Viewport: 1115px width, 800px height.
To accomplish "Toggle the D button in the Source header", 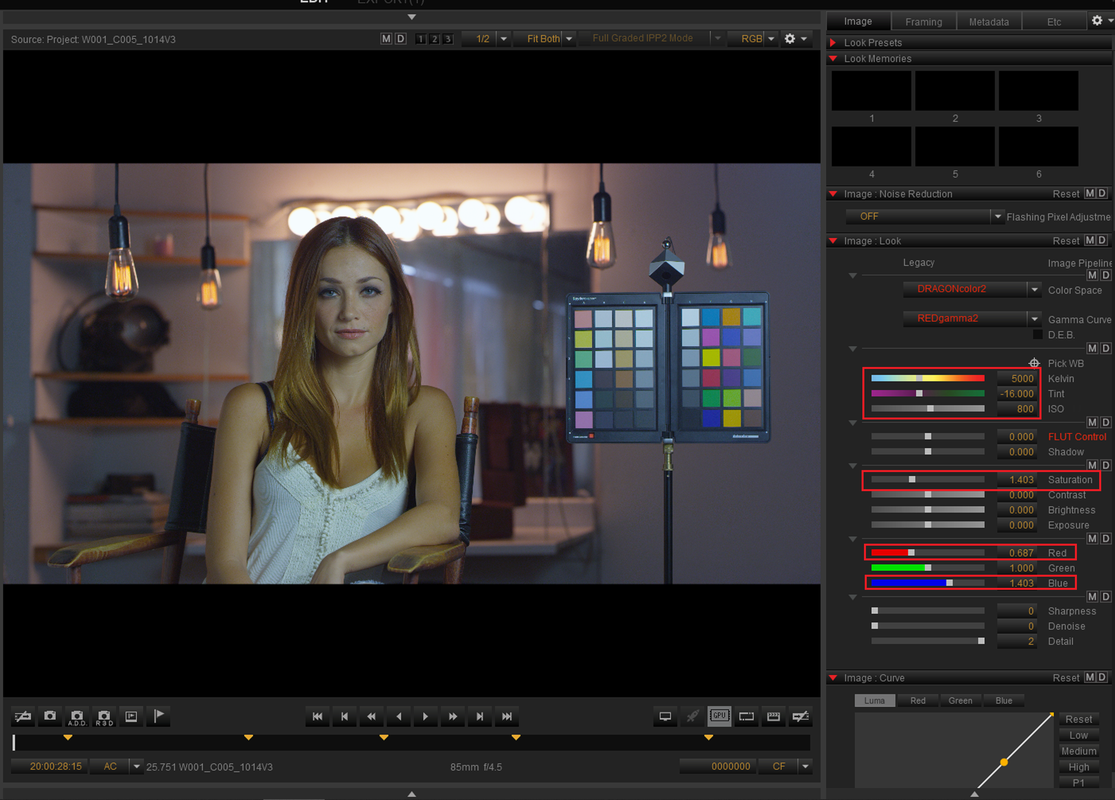I will 400,38.
